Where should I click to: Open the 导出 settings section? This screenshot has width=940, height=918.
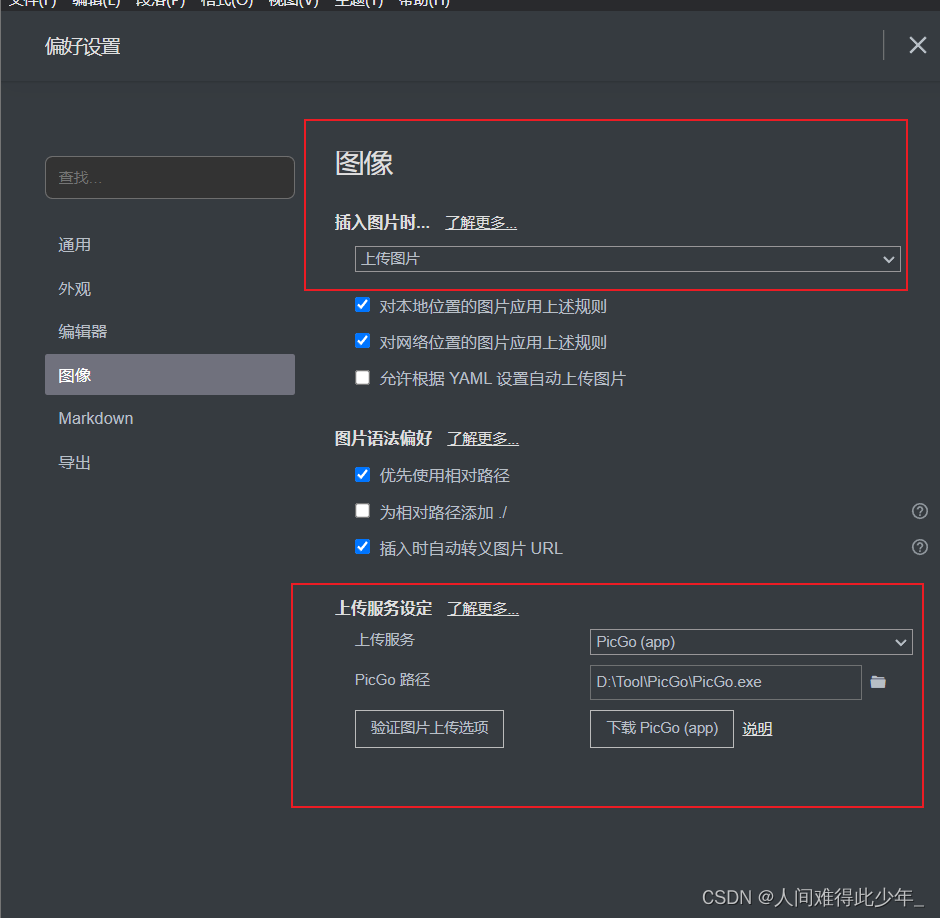click(x=75, y=462)
